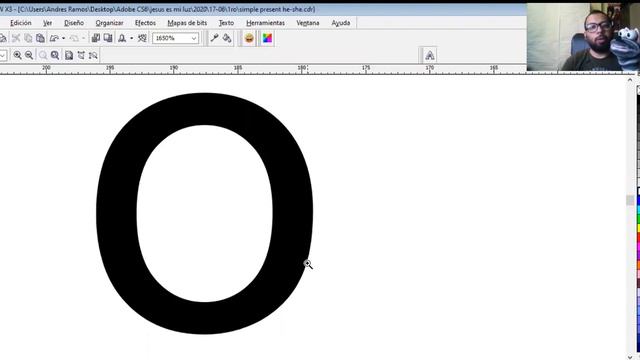Click the Export icon
Screen dimensions: 640x360
coord(108,38)
